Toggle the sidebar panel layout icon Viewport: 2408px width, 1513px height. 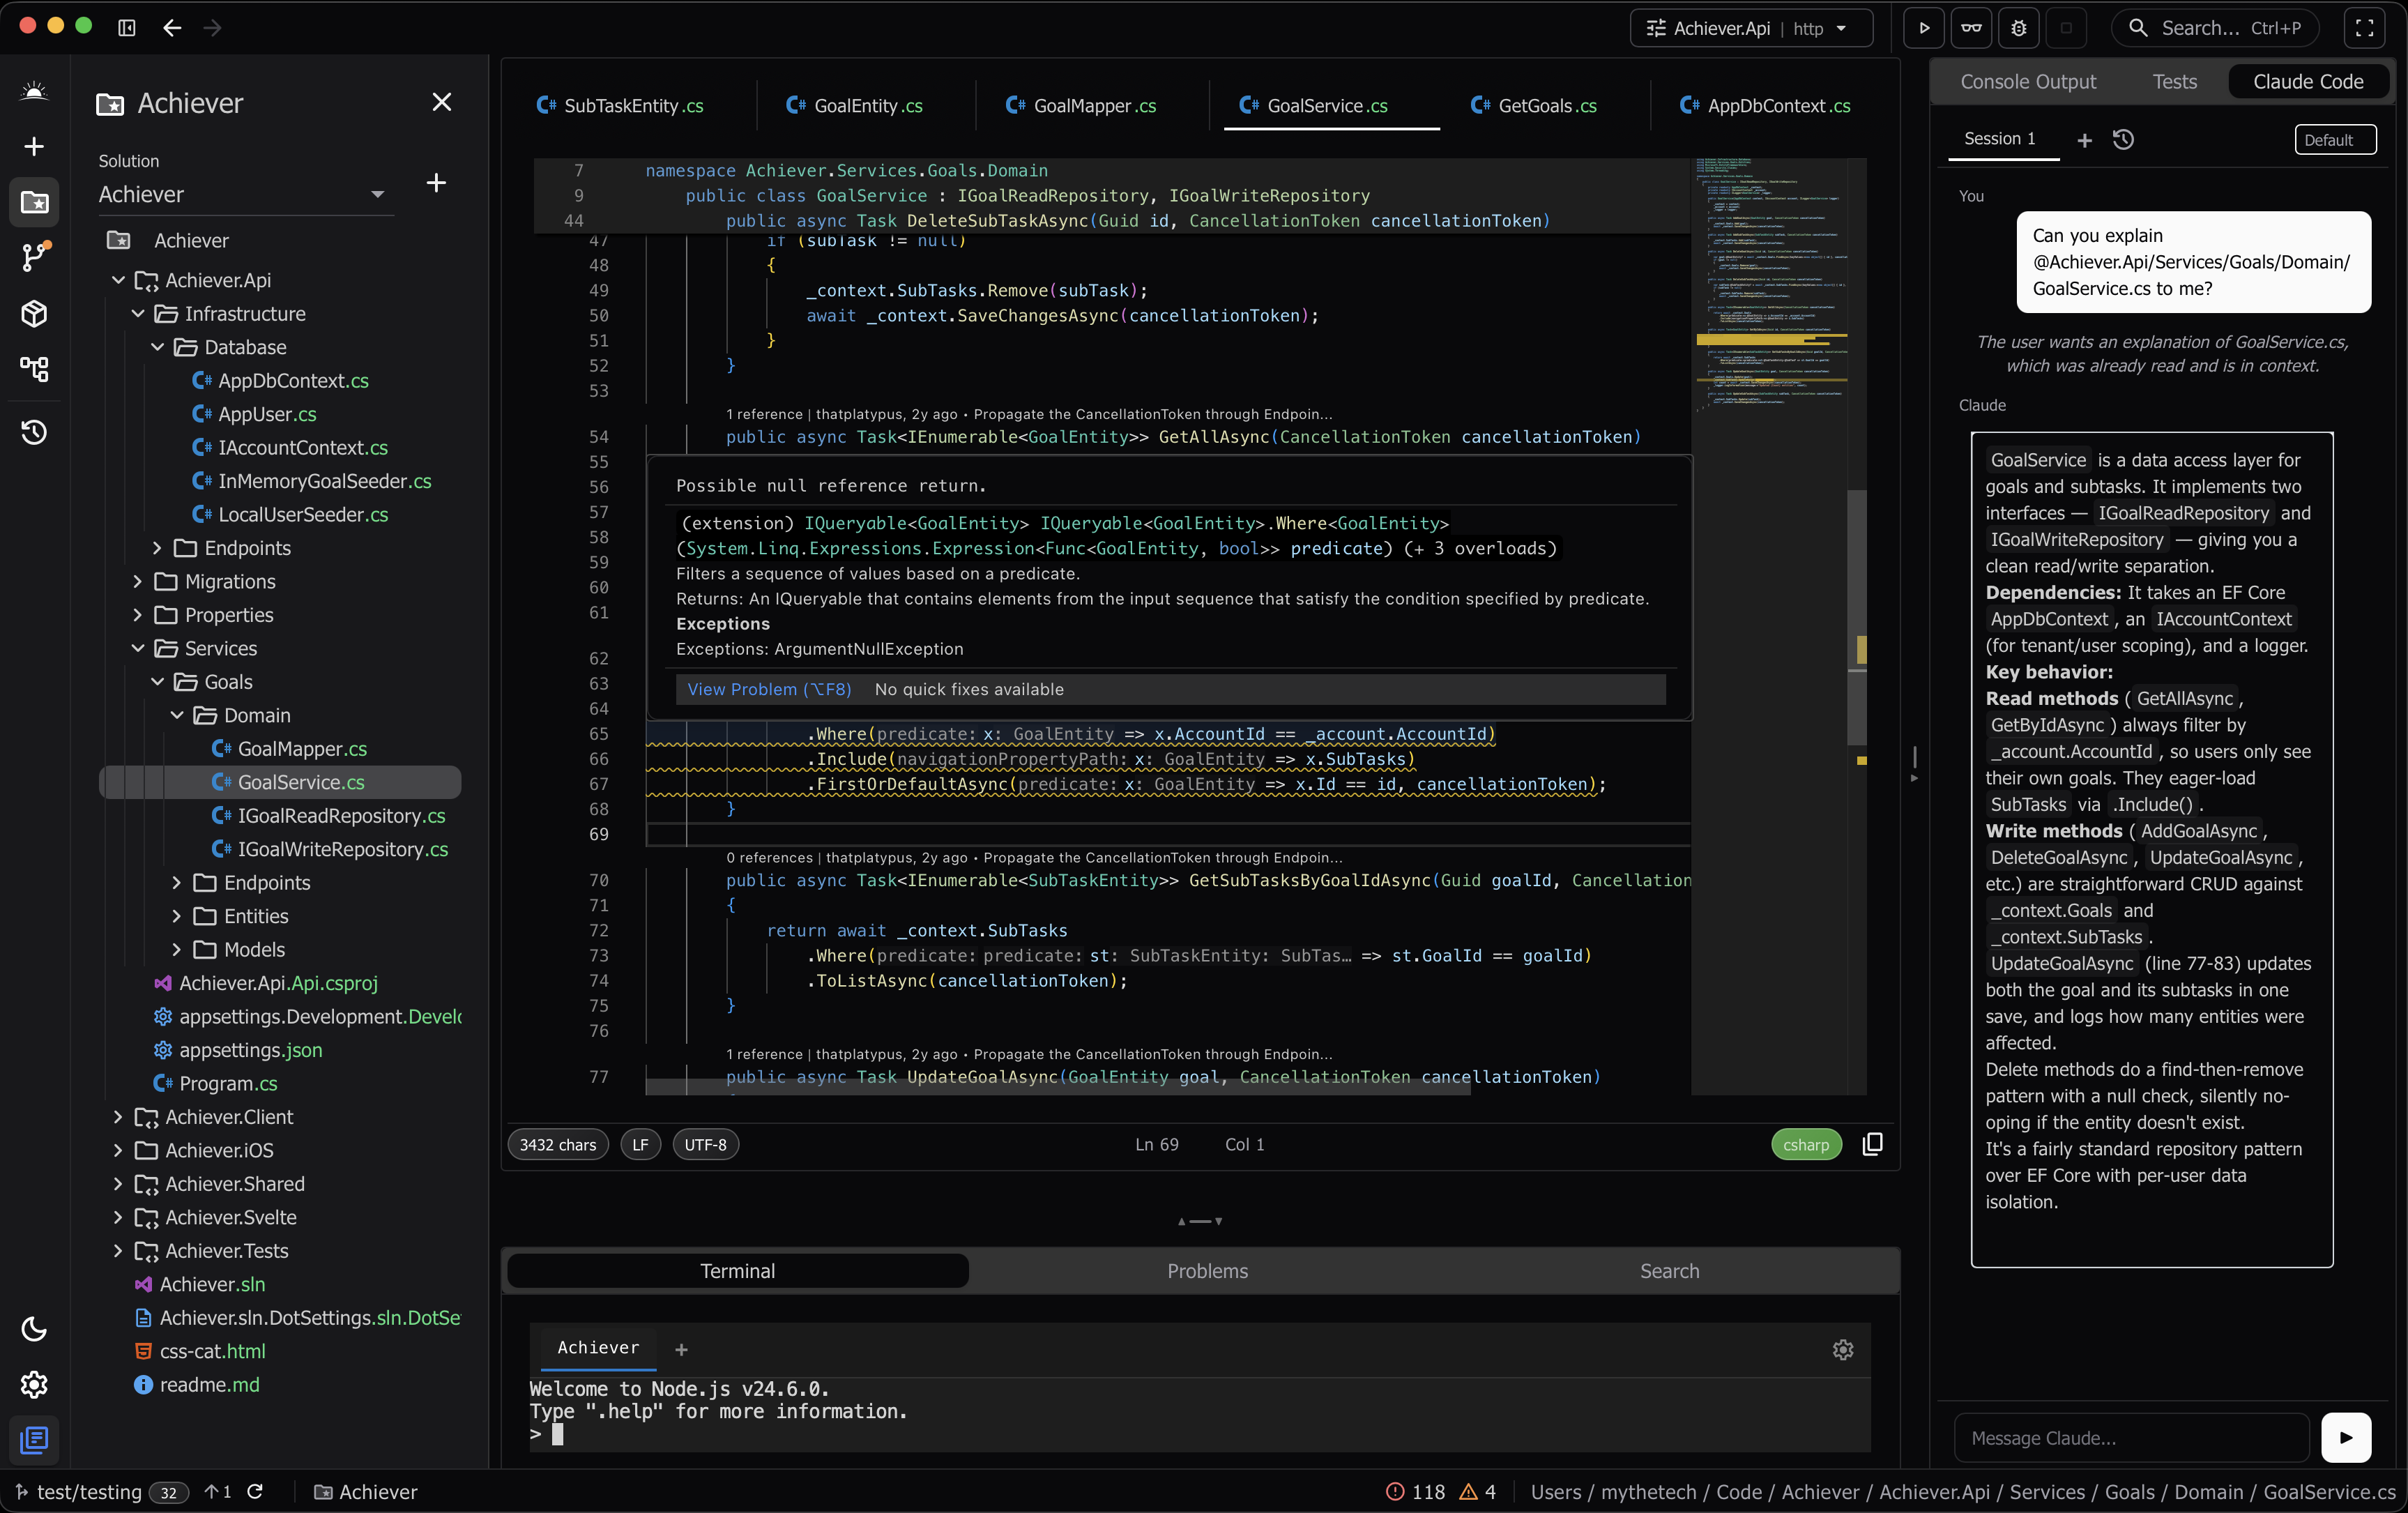tap(127, 28)
